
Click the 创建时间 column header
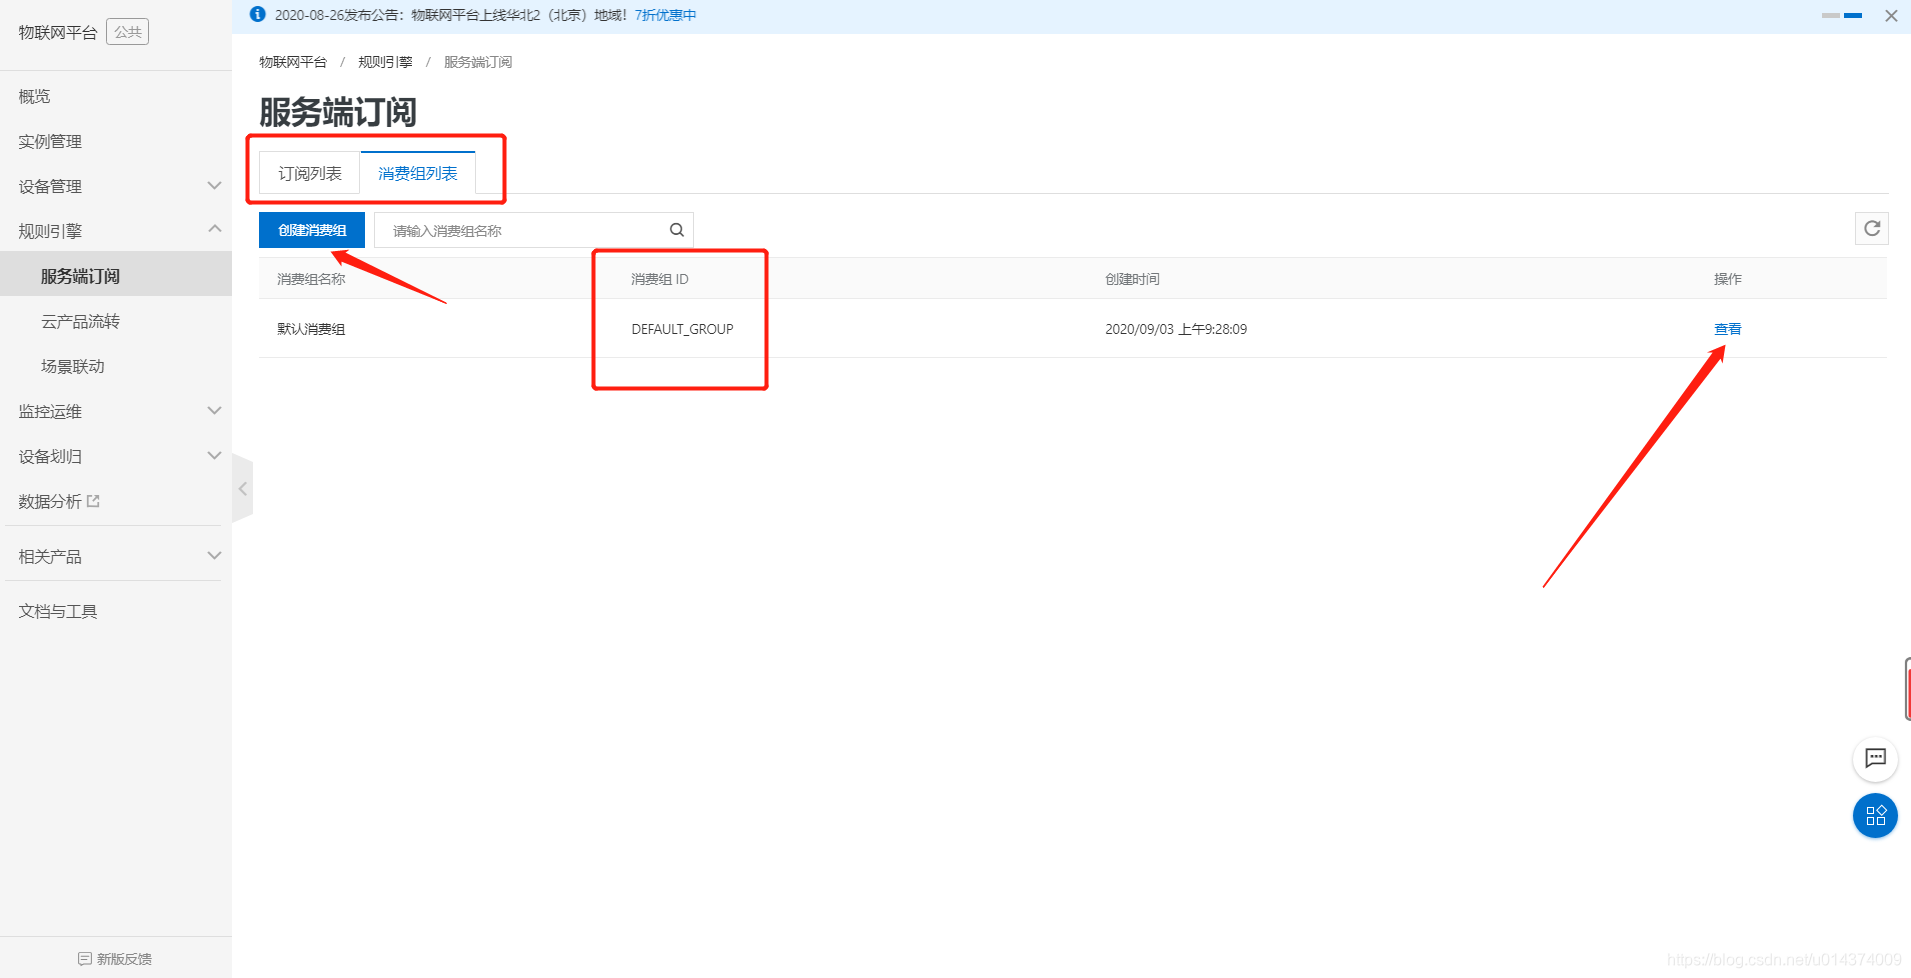(1132, 279)
